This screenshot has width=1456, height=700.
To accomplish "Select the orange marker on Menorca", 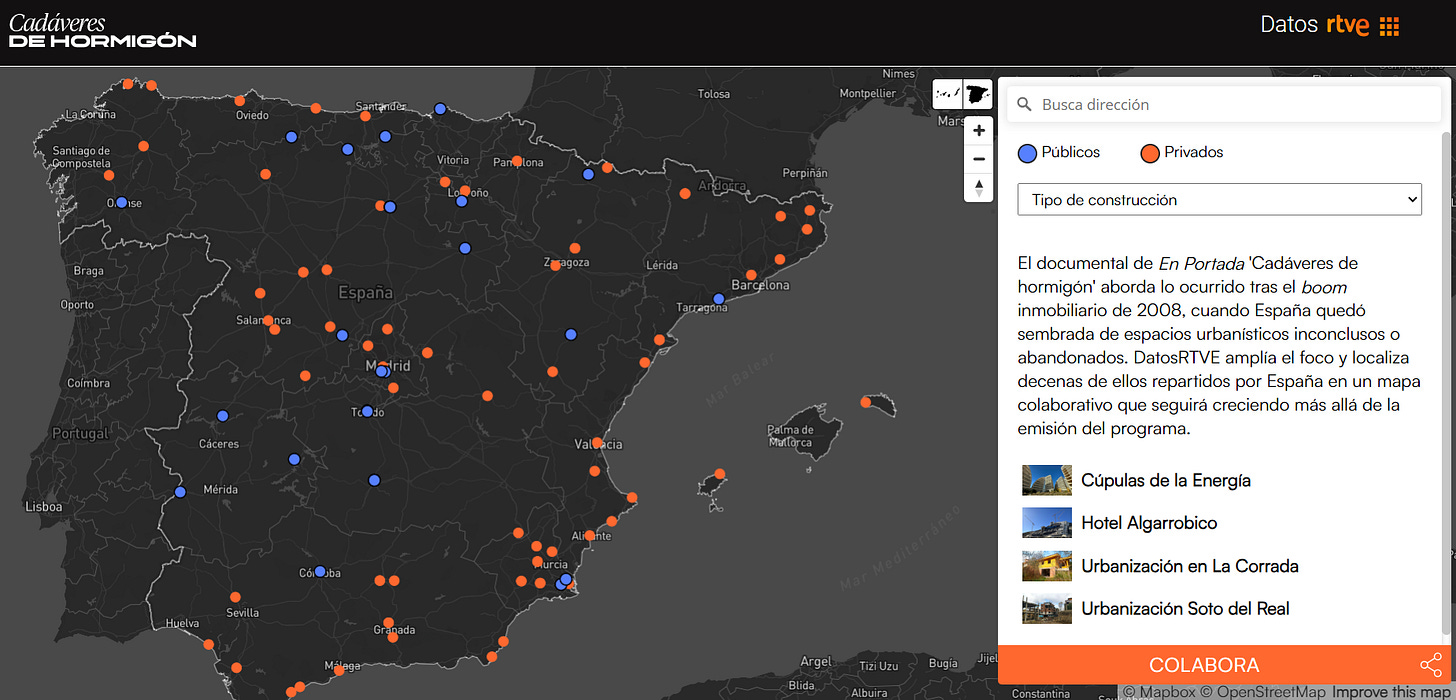I will (866, 402).
